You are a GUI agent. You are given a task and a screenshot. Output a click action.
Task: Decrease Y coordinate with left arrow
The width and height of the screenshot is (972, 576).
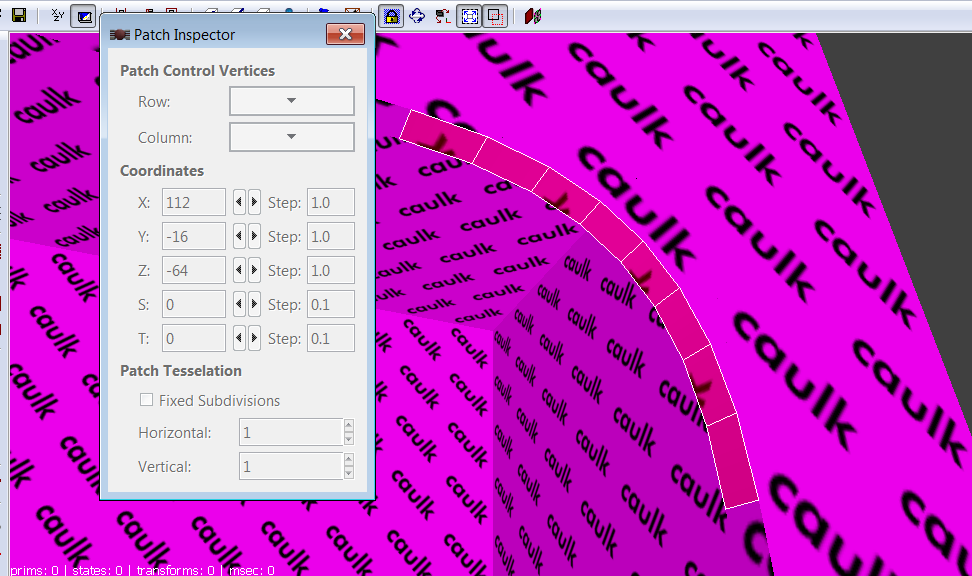pos(239,237)
